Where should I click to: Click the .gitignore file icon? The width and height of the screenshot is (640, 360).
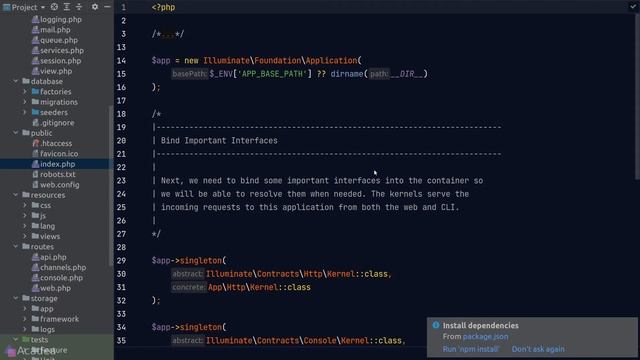pyautogui.click(x=36, y=122)
